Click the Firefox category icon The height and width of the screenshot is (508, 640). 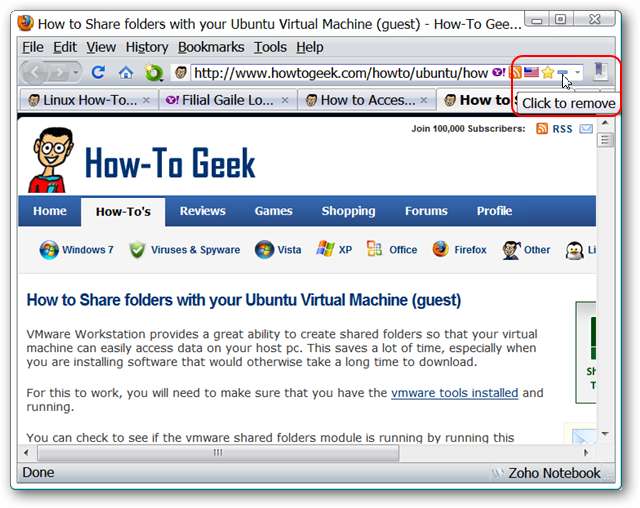(440, 249)
